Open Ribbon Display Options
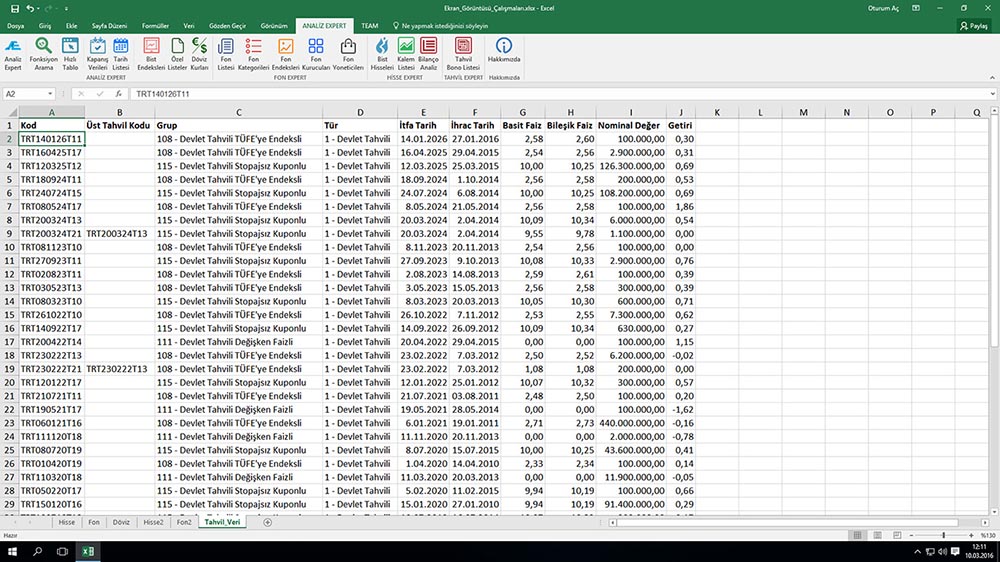Viewport: 1000px width, 562px height. coord(916,8)
